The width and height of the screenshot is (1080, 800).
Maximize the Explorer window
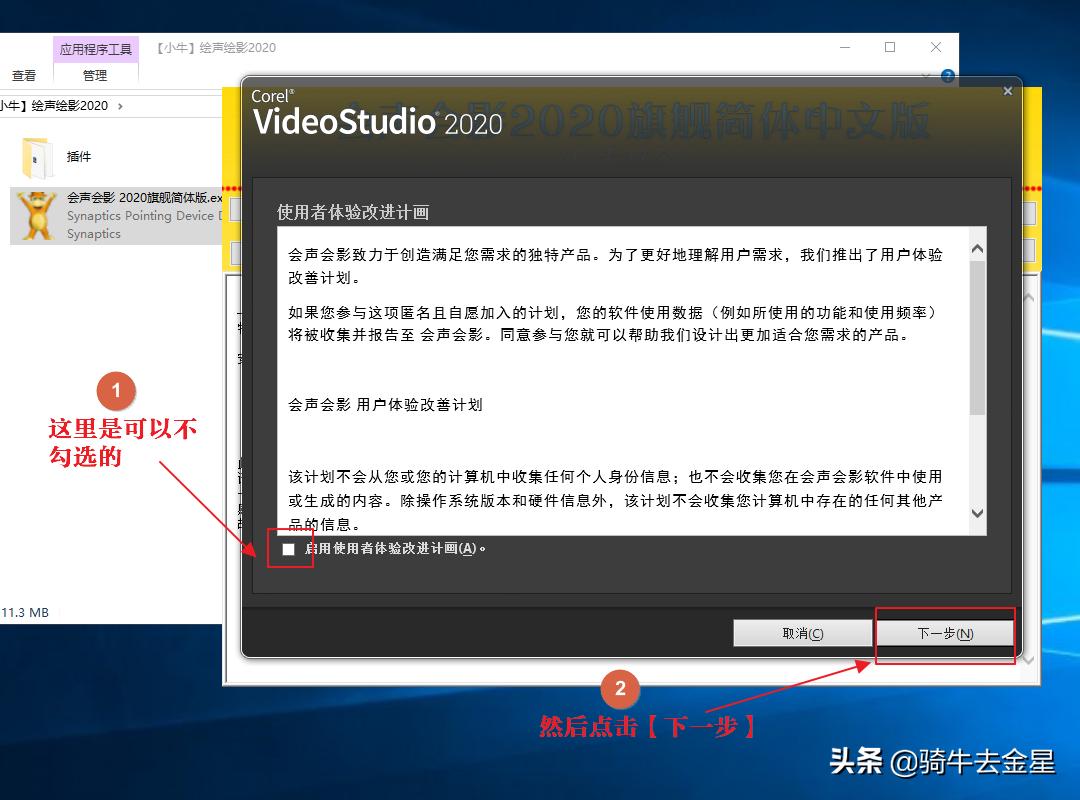coord(890,48)
